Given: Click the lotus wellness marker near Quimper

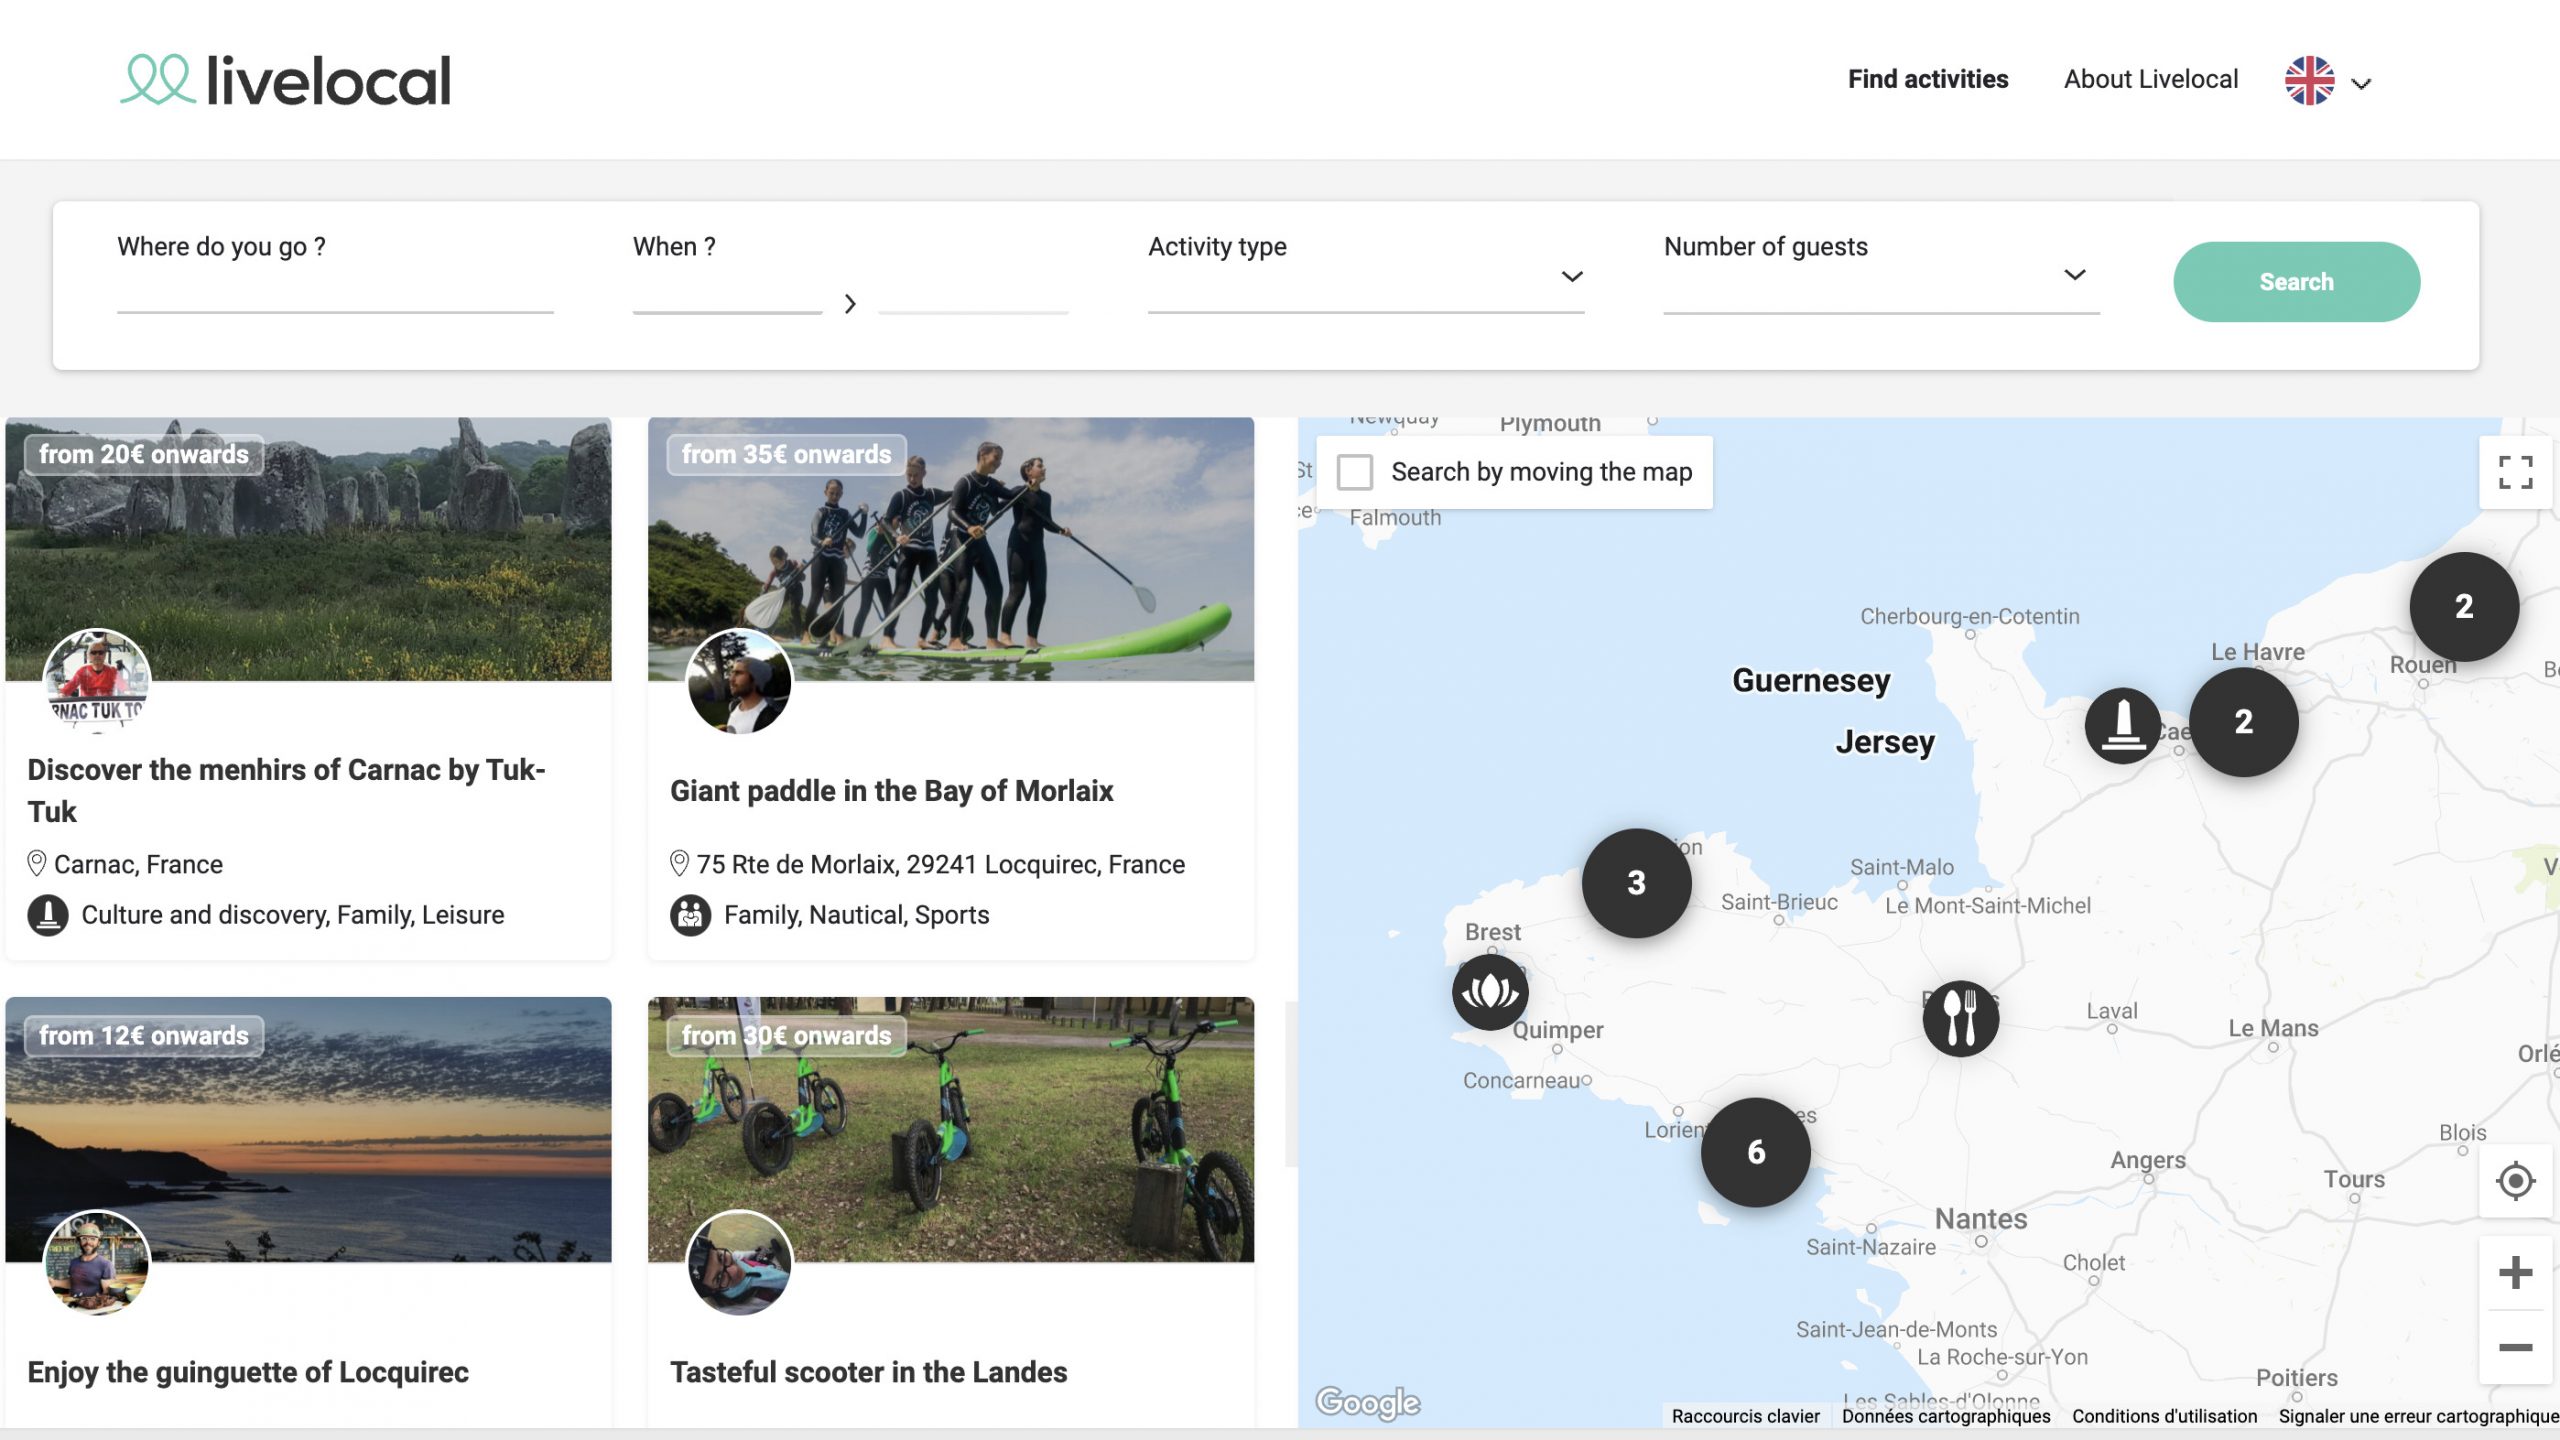Looking at the screenshot, I should (x=1490, y=991).
